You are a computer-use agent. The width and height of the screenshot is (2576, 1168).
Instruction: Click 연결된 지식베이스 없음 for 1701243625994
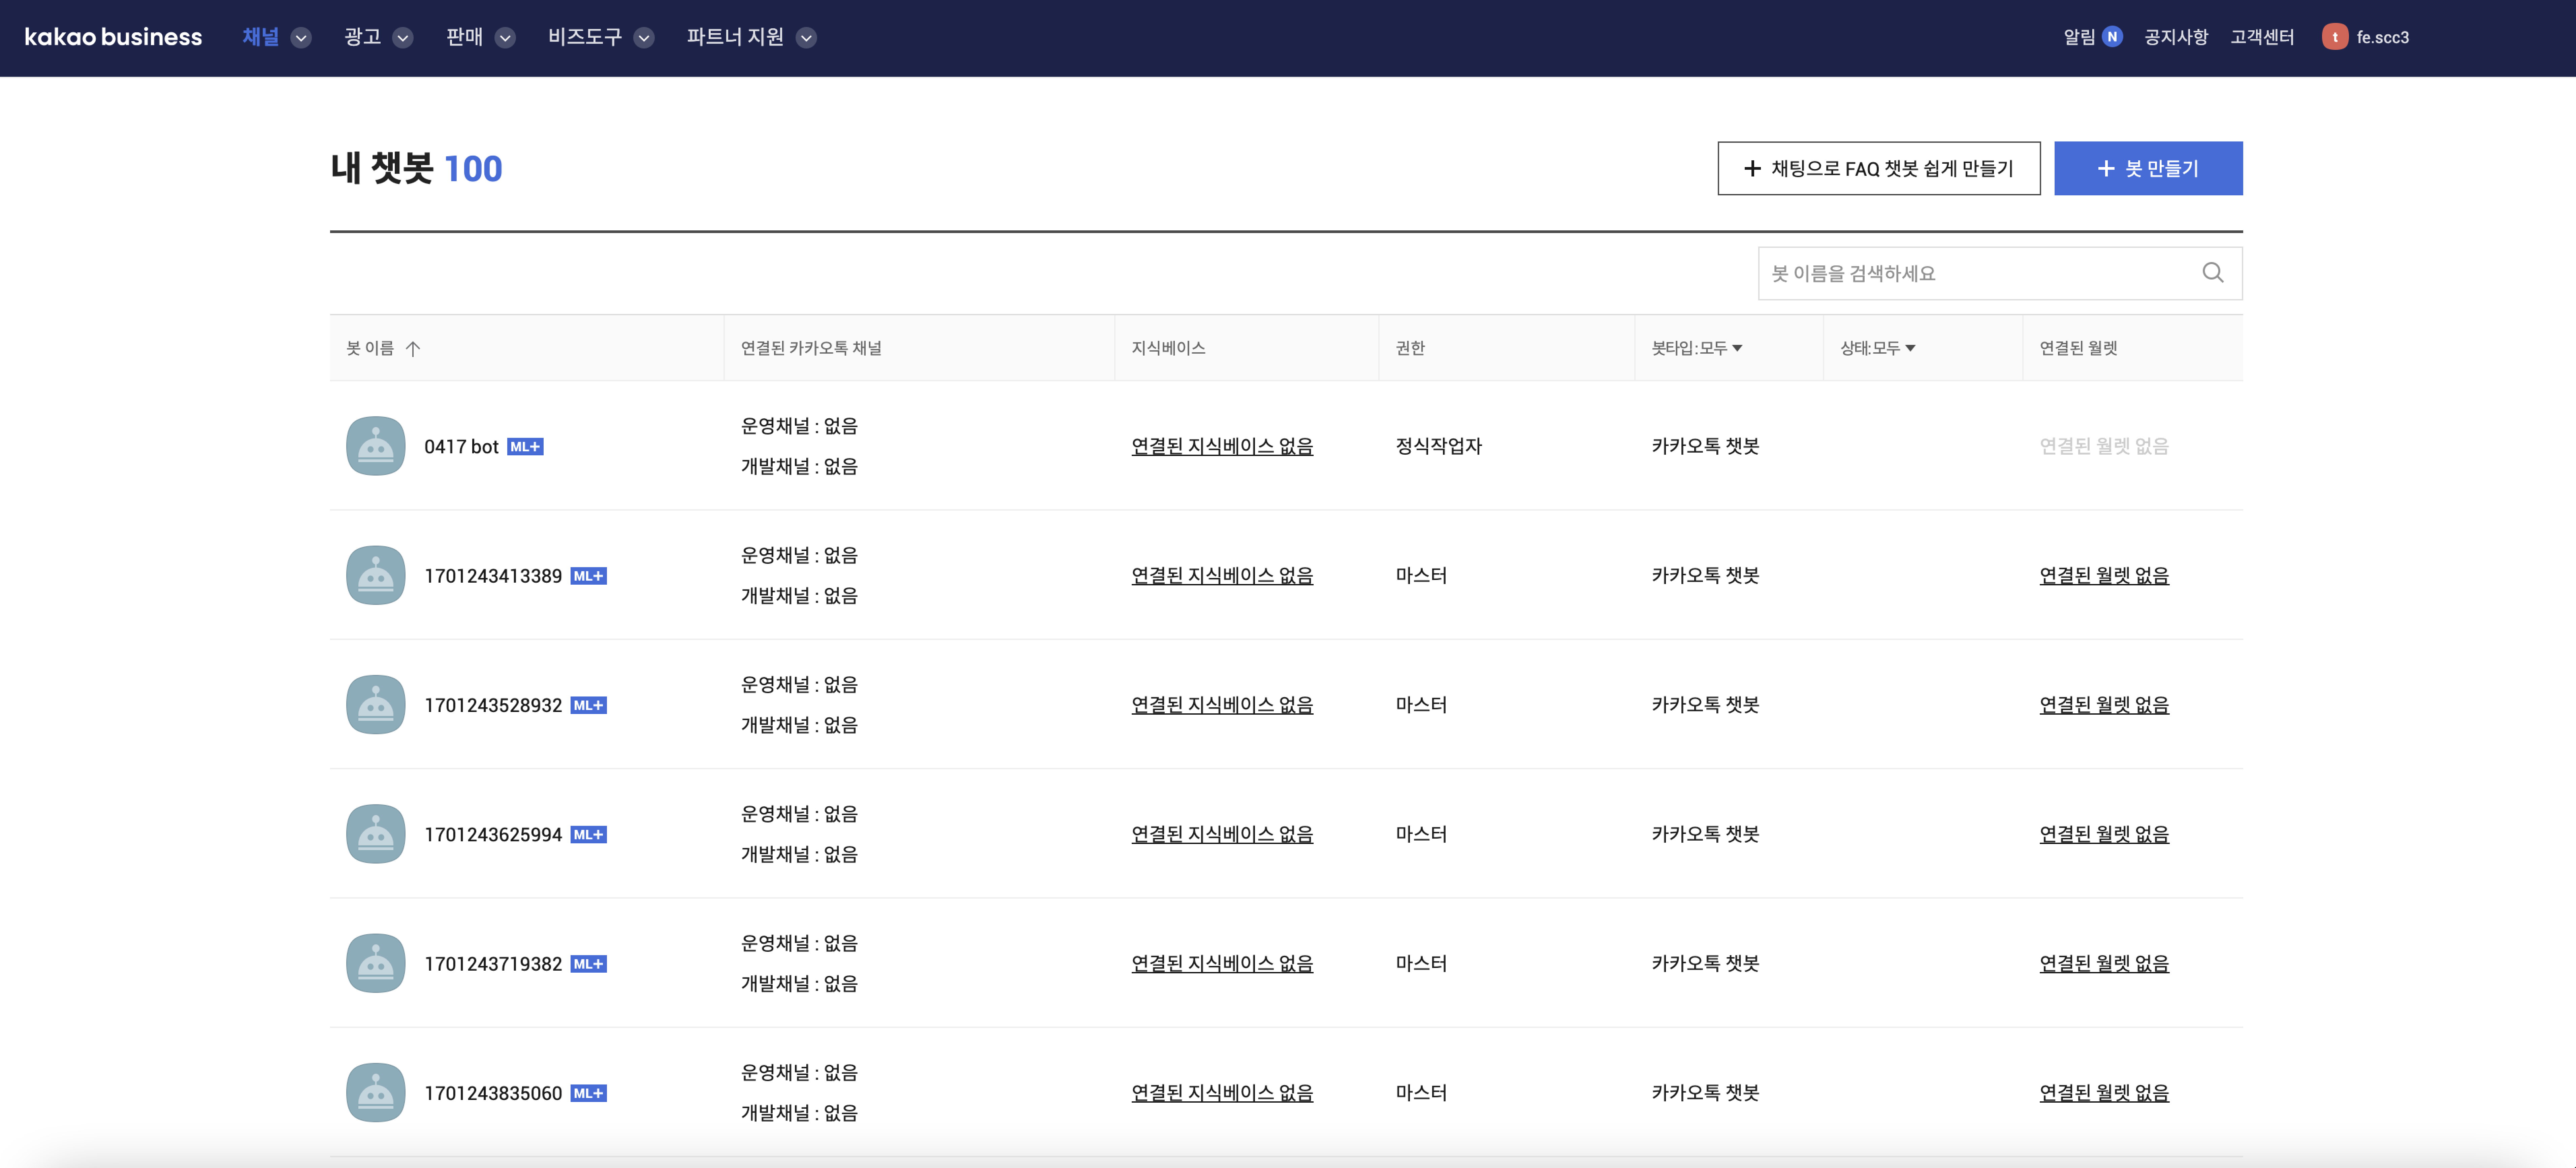pos(1222,834)
